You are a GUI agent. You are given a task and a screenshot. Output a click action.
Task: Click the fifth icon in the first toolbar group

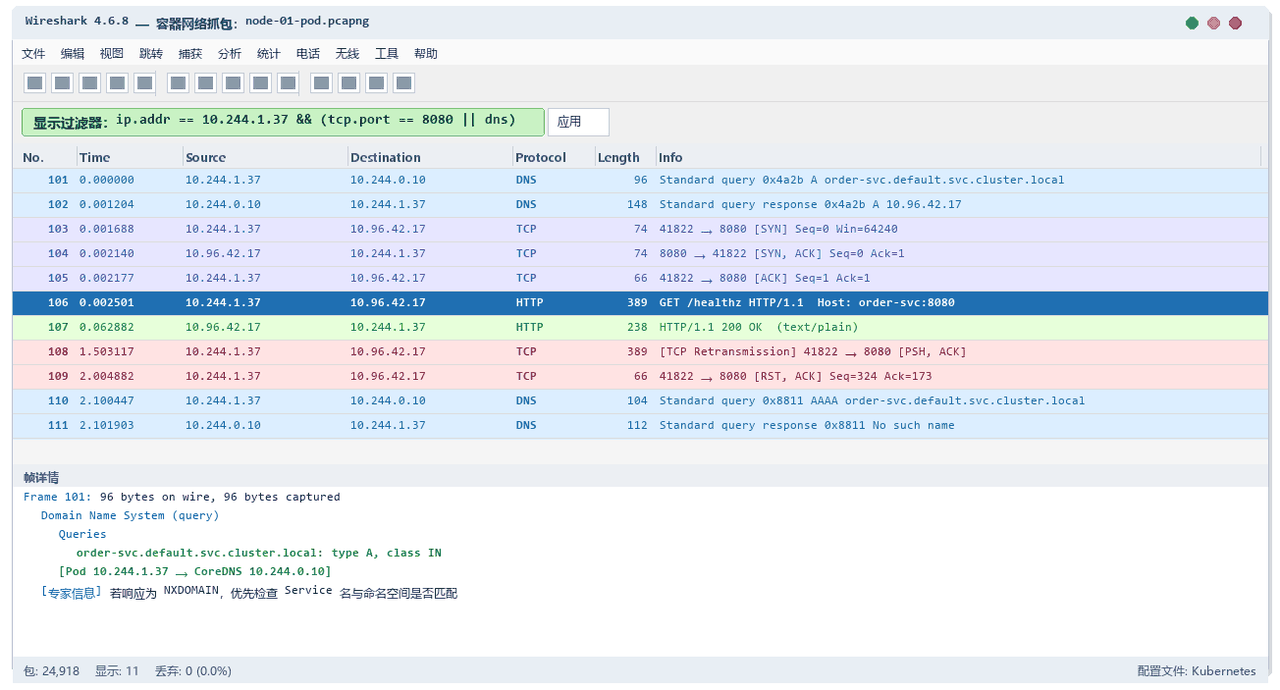coord(145,83)
